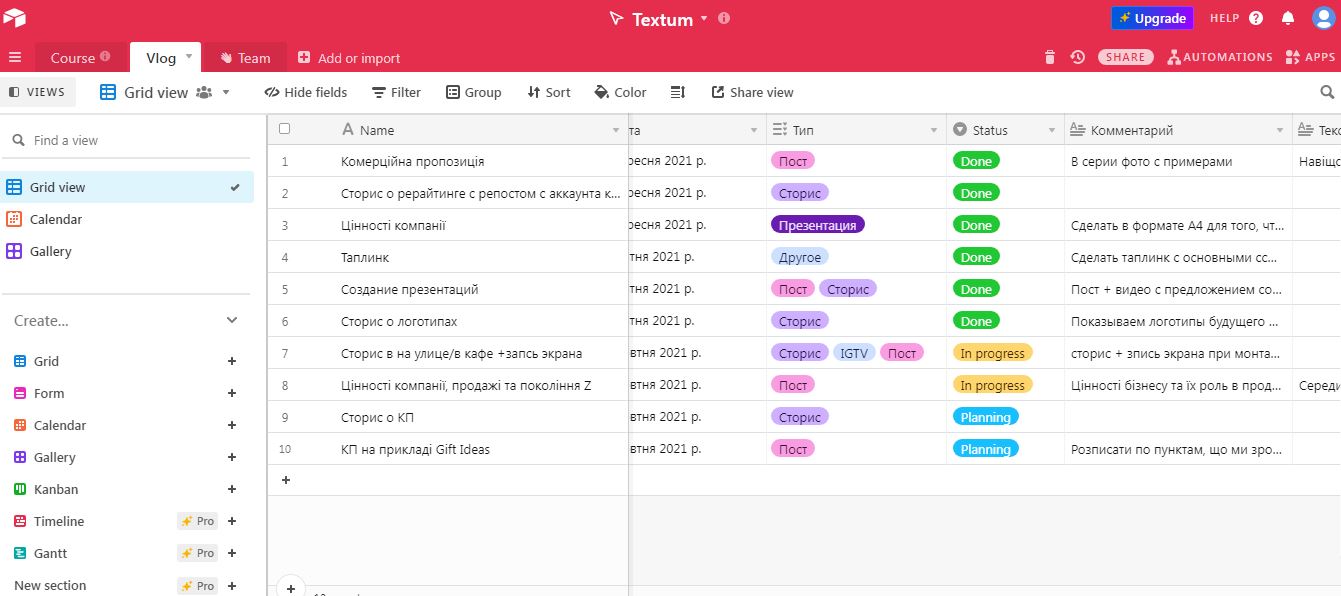Click comment 'В серии фото с примерами'
The height and width of the screenshot is (596, 1341).
tap(1151, 161)
